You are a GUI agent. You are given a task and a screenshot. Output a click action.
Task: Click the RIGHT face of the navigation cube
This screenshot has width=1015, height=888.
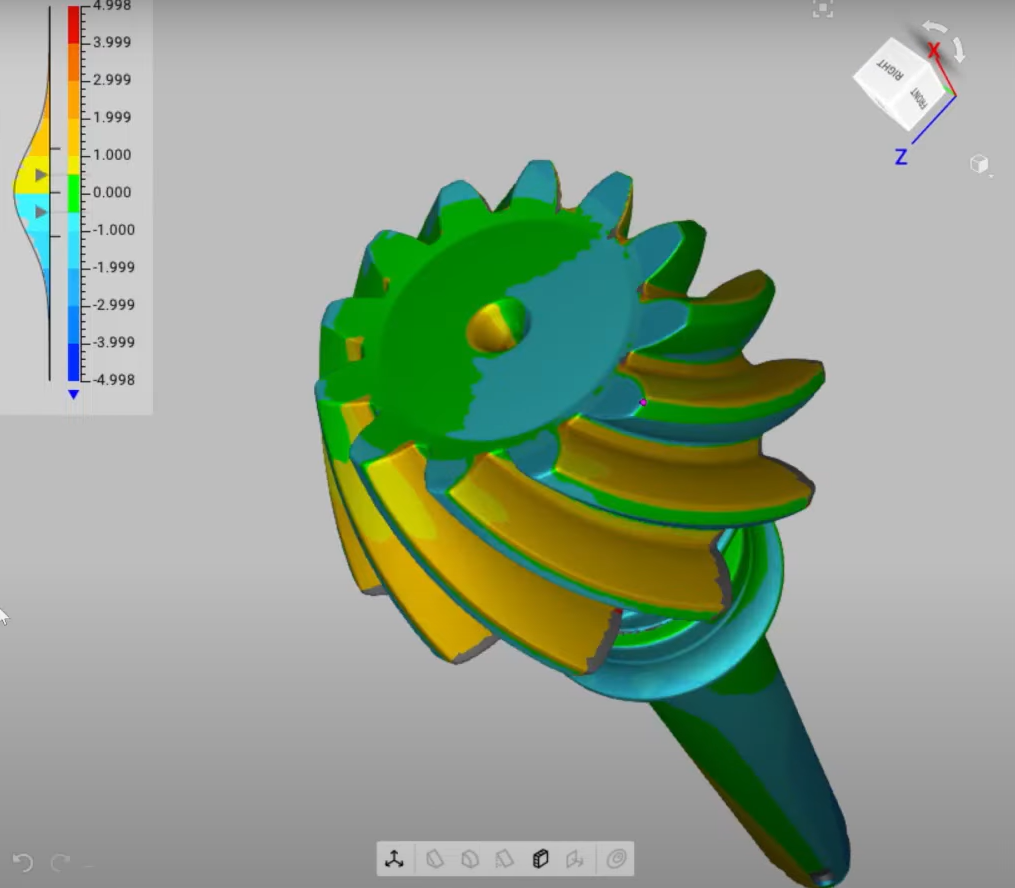pyautogui.click(x=888, y=72)
